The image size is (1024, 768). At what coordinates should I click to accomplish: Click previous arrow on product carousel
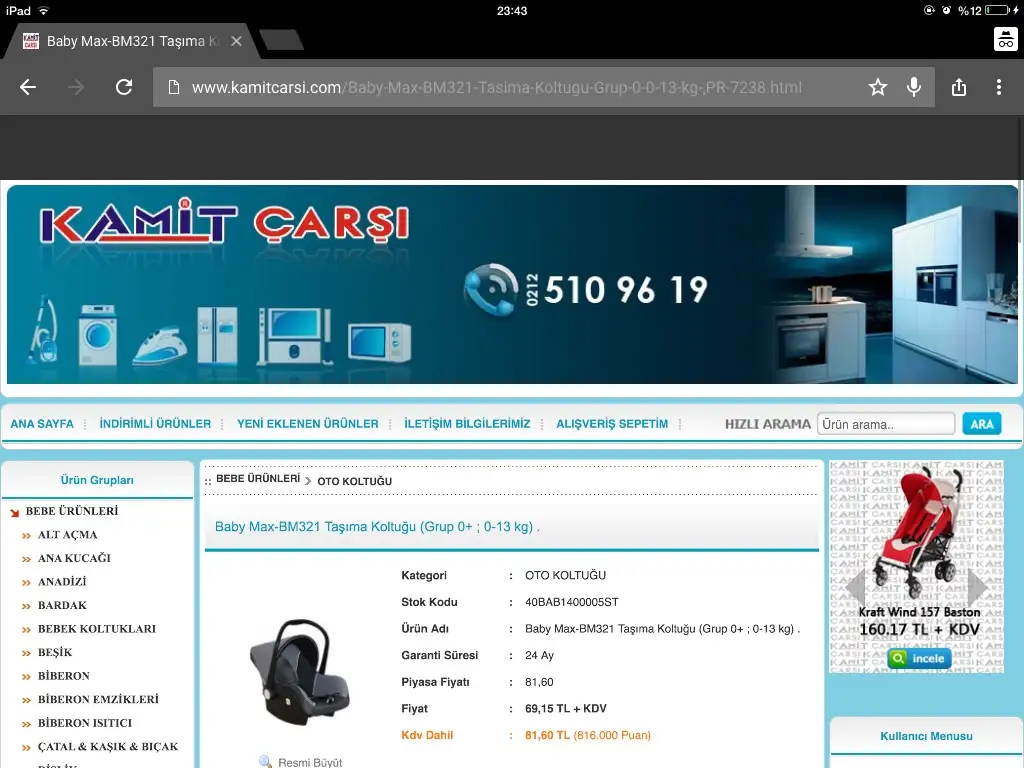tap(855, 588)
